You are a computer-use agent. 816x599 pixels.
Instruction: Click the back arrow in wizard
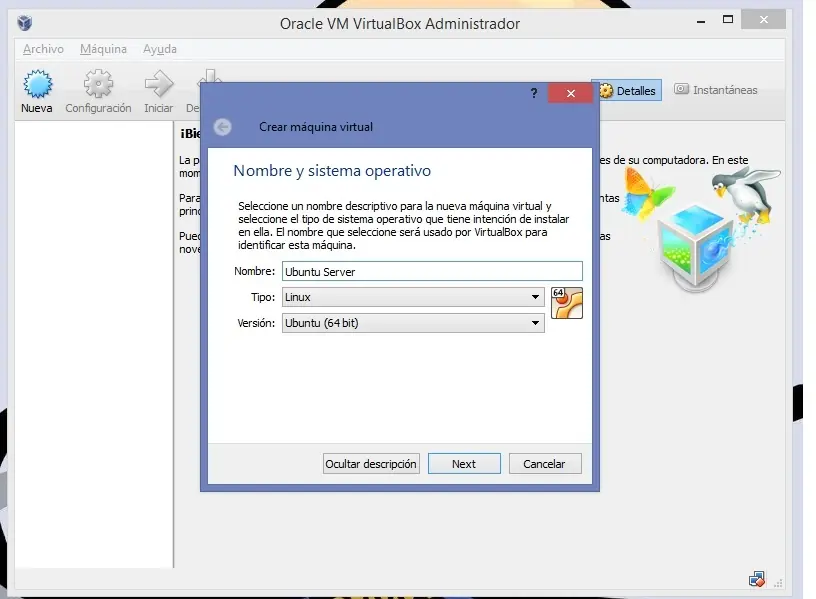[x=223, y=127]
